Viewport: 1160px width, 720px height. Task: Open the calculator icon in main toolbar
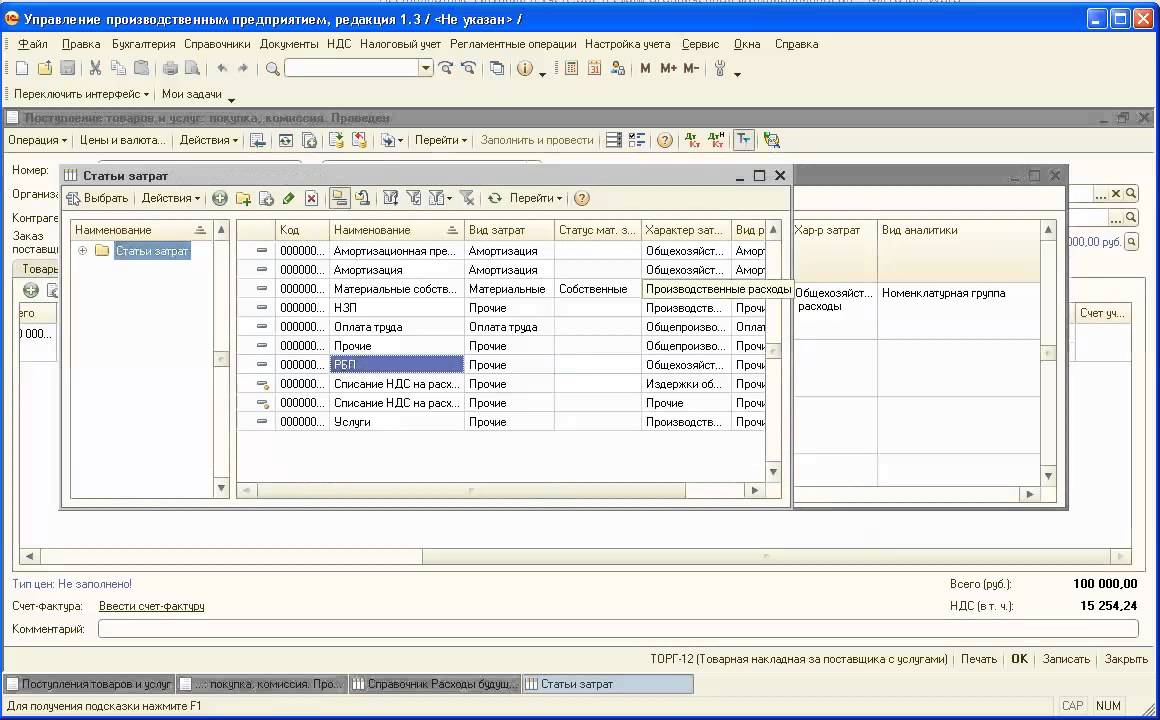[571, 68]
